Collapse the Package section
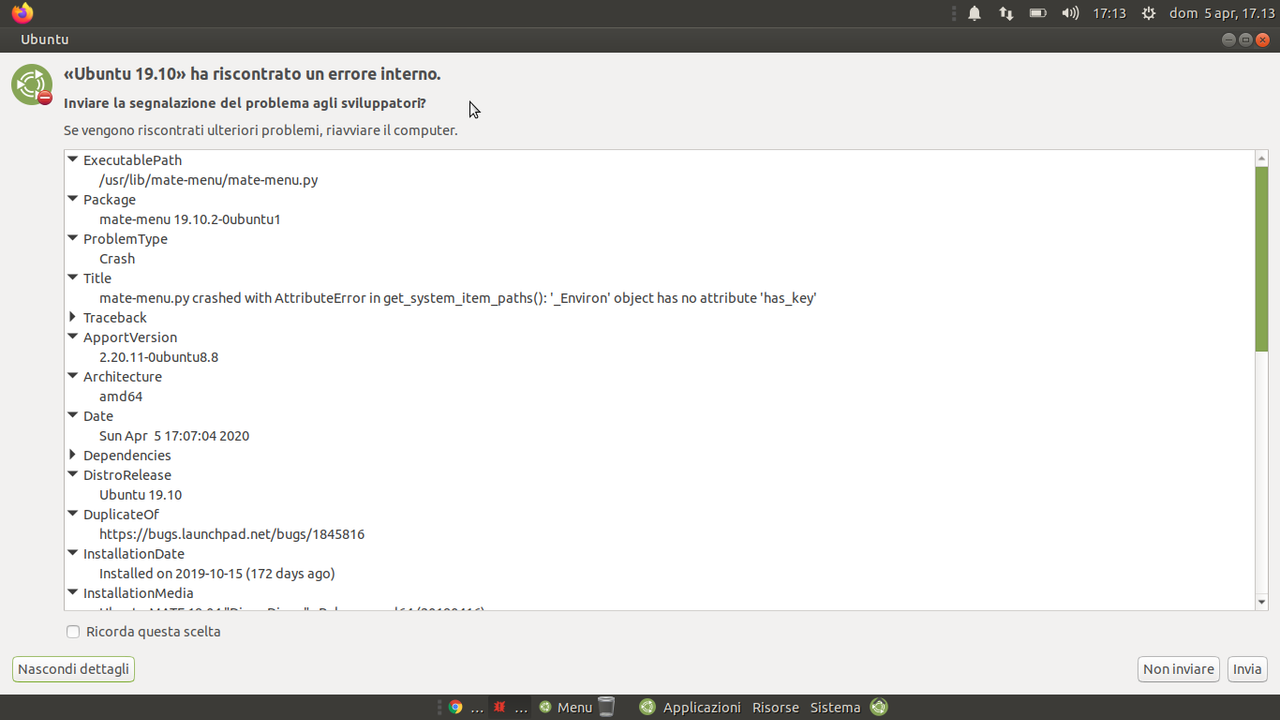This screenshot has width=1280, height=720. [x=73, y=199]
